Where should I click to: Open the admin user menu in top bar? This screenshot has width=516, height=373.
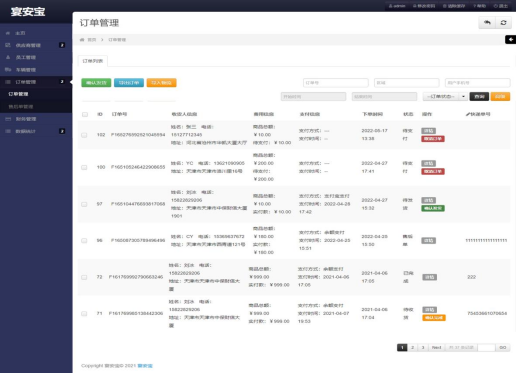click(397, 6)
